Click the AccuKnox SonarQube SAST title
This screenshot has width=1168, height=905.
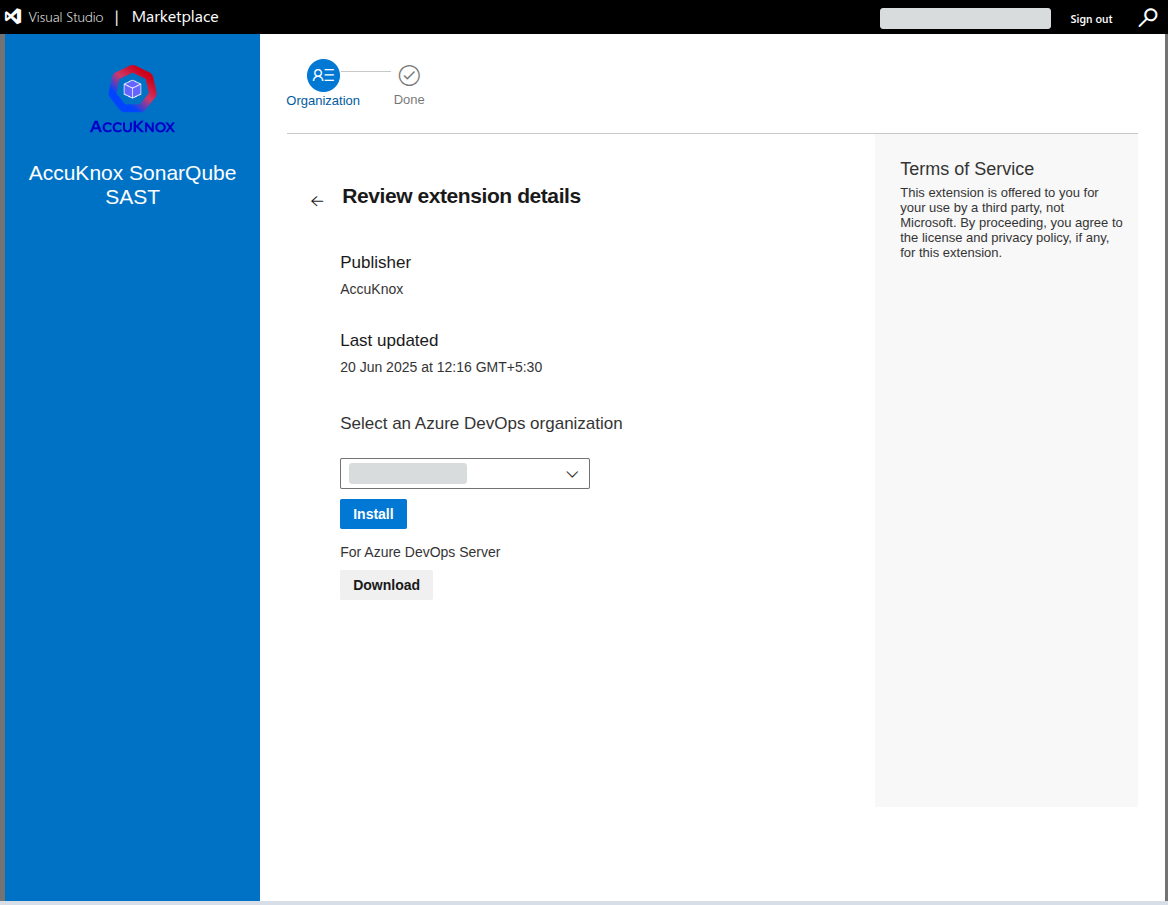(x=133, y=185)
